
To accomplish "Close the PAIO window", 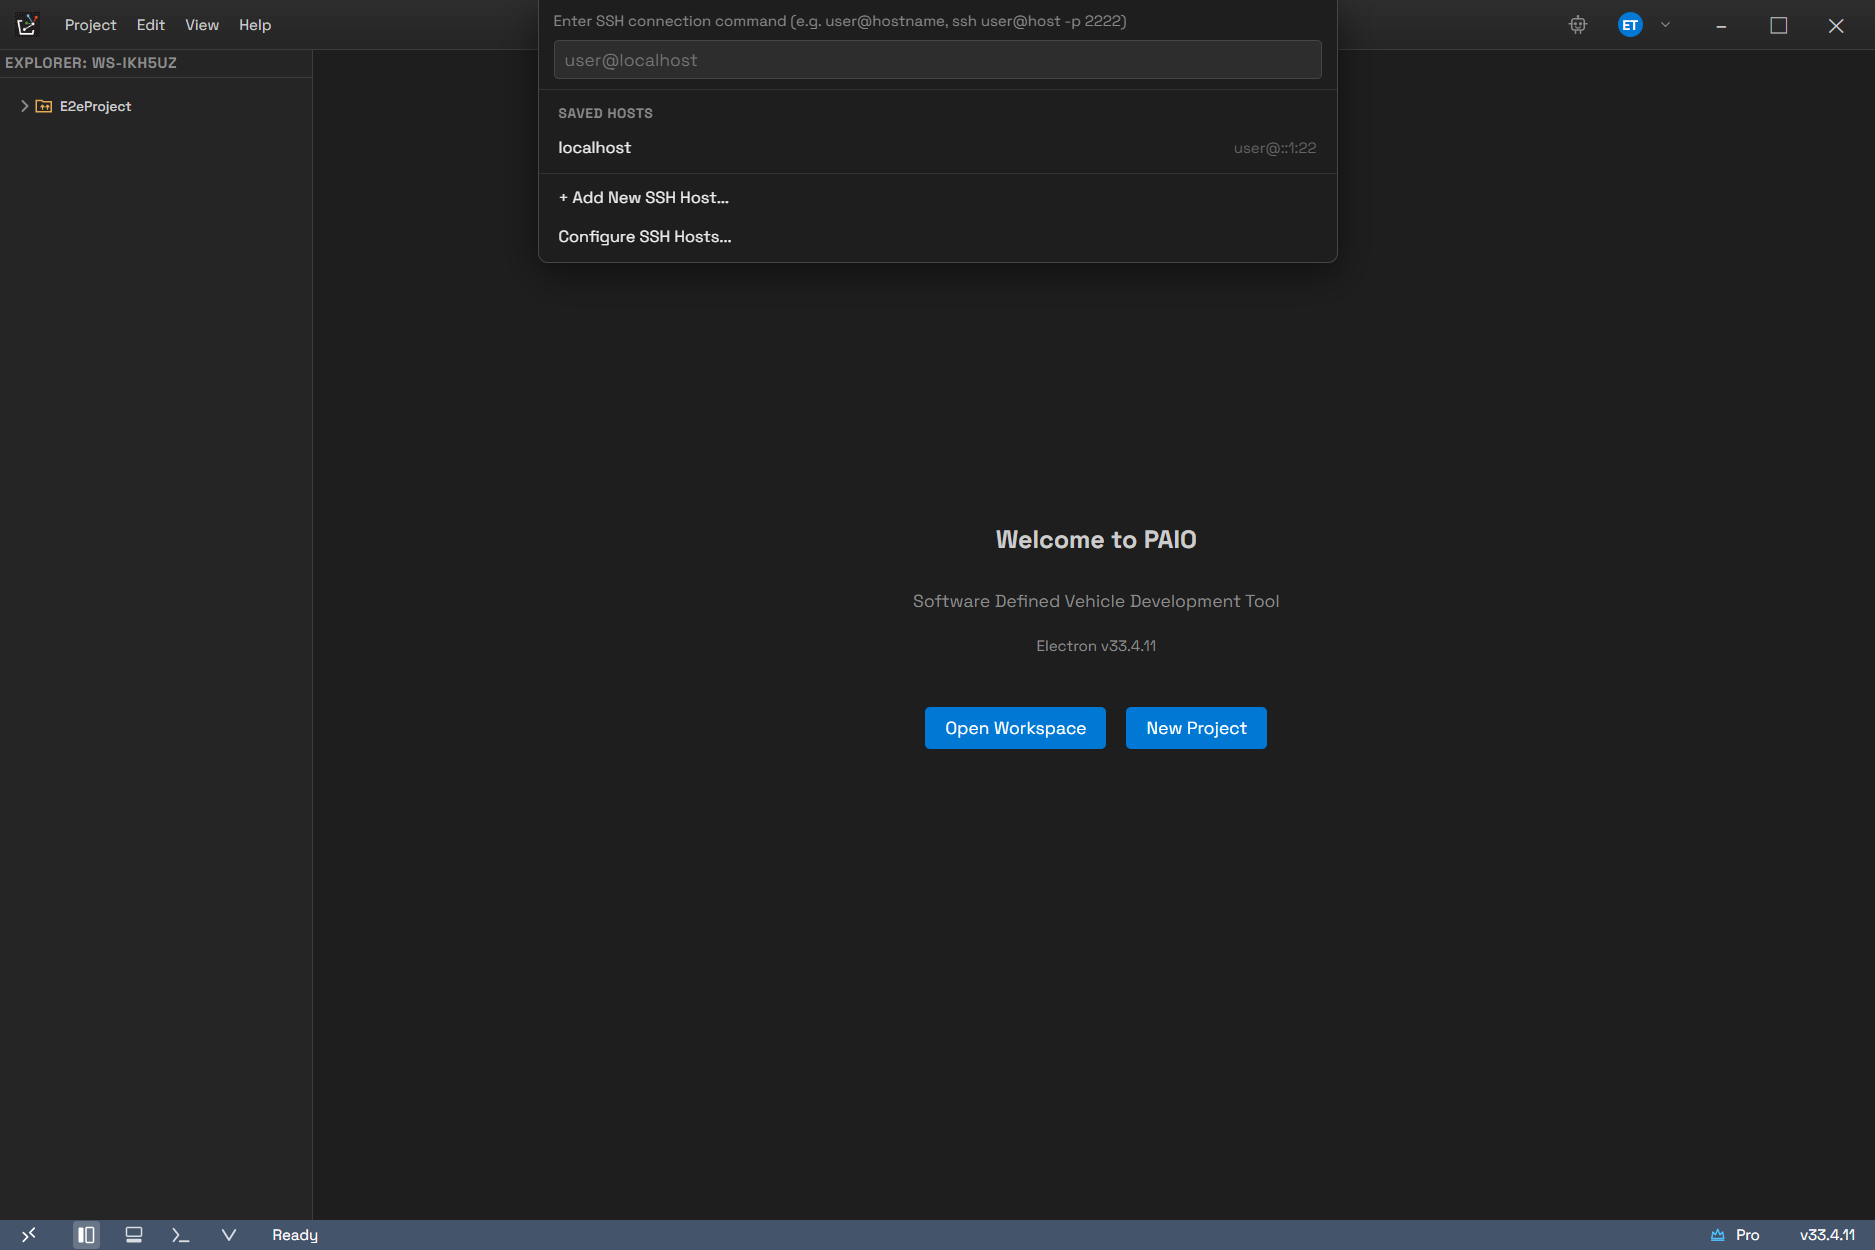I will pos(1836,25).
